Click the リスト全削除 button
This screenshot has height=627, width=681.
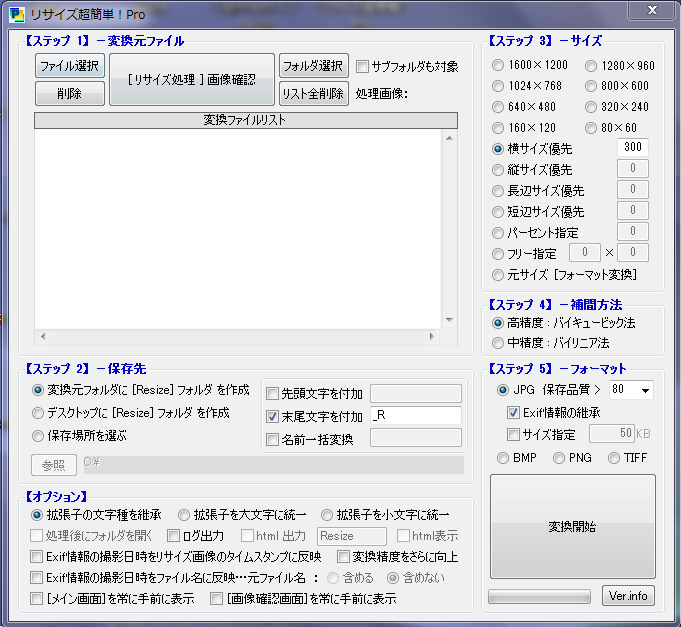pos(314,93)
